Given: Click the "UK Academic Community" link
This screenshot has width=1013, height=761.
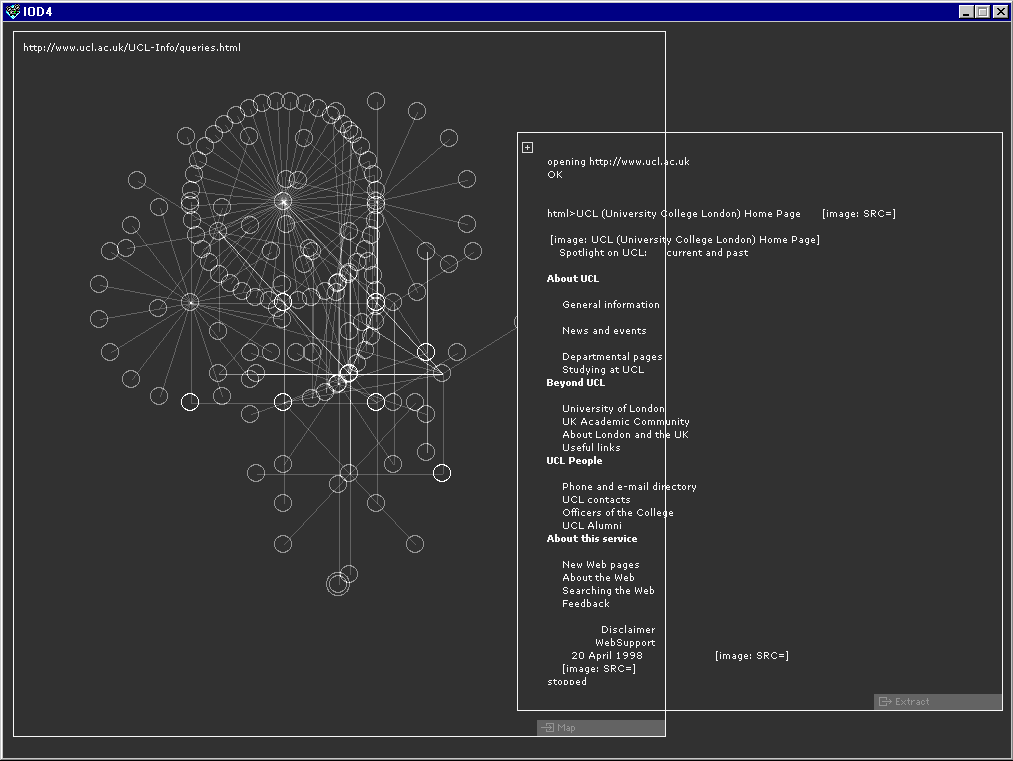Looking at the screenshot, I should [x=626, y=421].
